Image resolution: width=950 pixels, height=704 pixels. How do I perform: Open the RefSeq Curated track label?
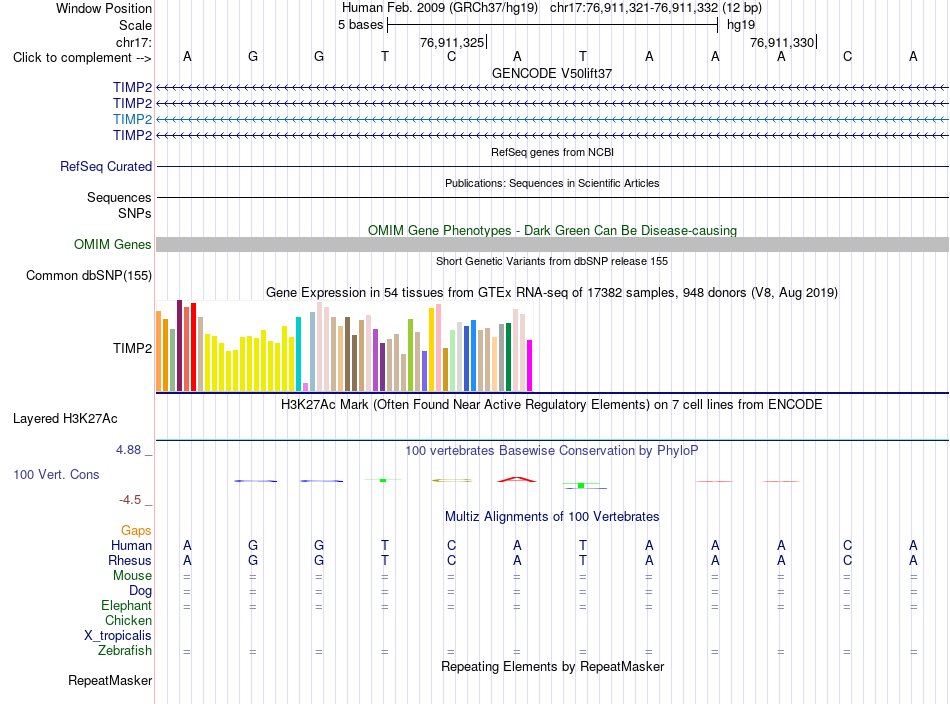click(106, 166)
